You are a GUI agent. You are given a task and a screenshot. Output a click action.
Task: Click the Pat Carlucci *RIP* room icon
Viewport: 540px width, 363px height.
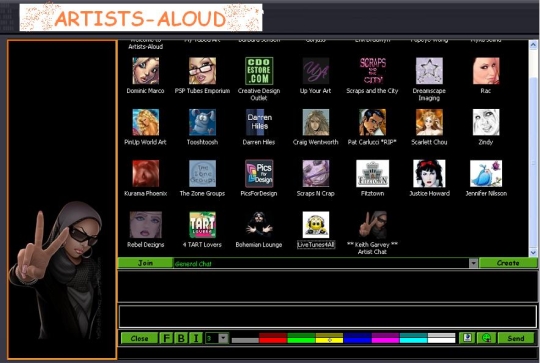(x=373, y=122)
